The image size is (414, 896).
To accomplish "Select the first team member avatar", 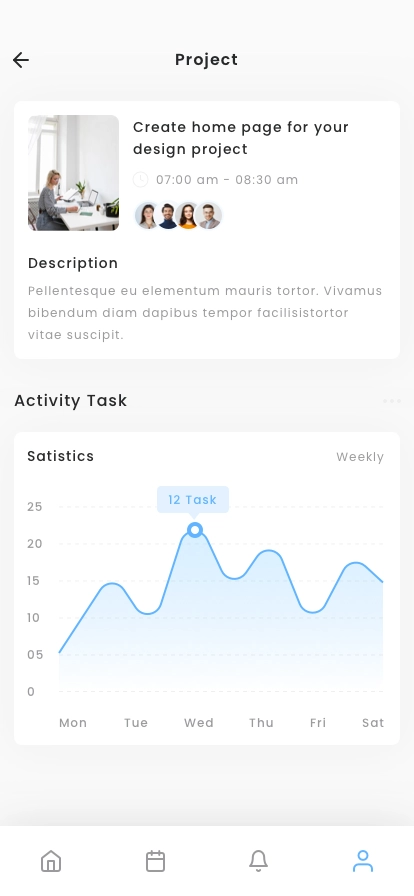I will pos(148,215).
